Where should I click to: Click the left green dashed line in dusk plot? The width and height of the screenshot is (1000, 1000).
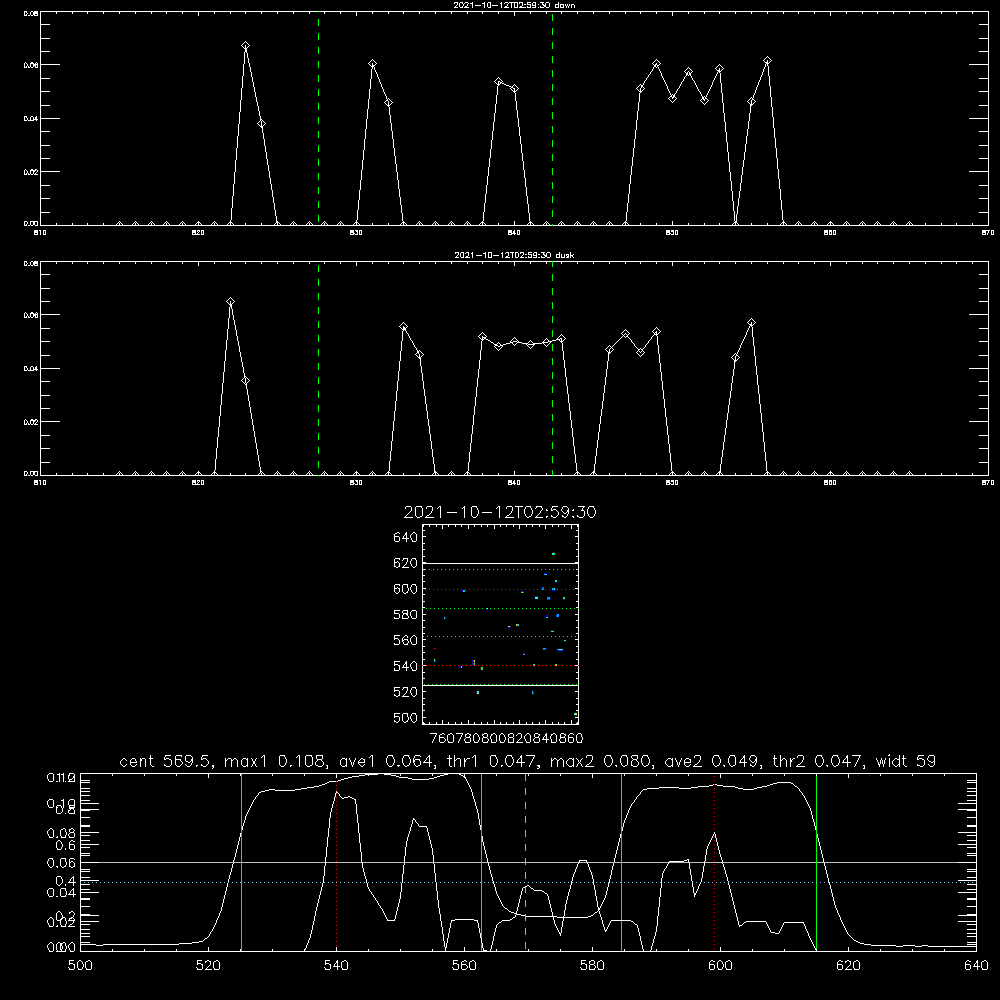(x=319, y=369)
